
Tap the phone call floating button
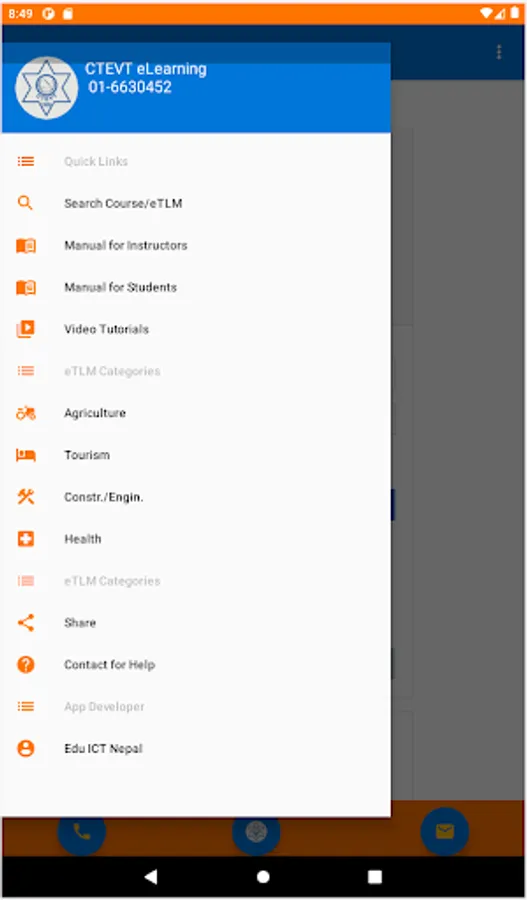point(82,832)
